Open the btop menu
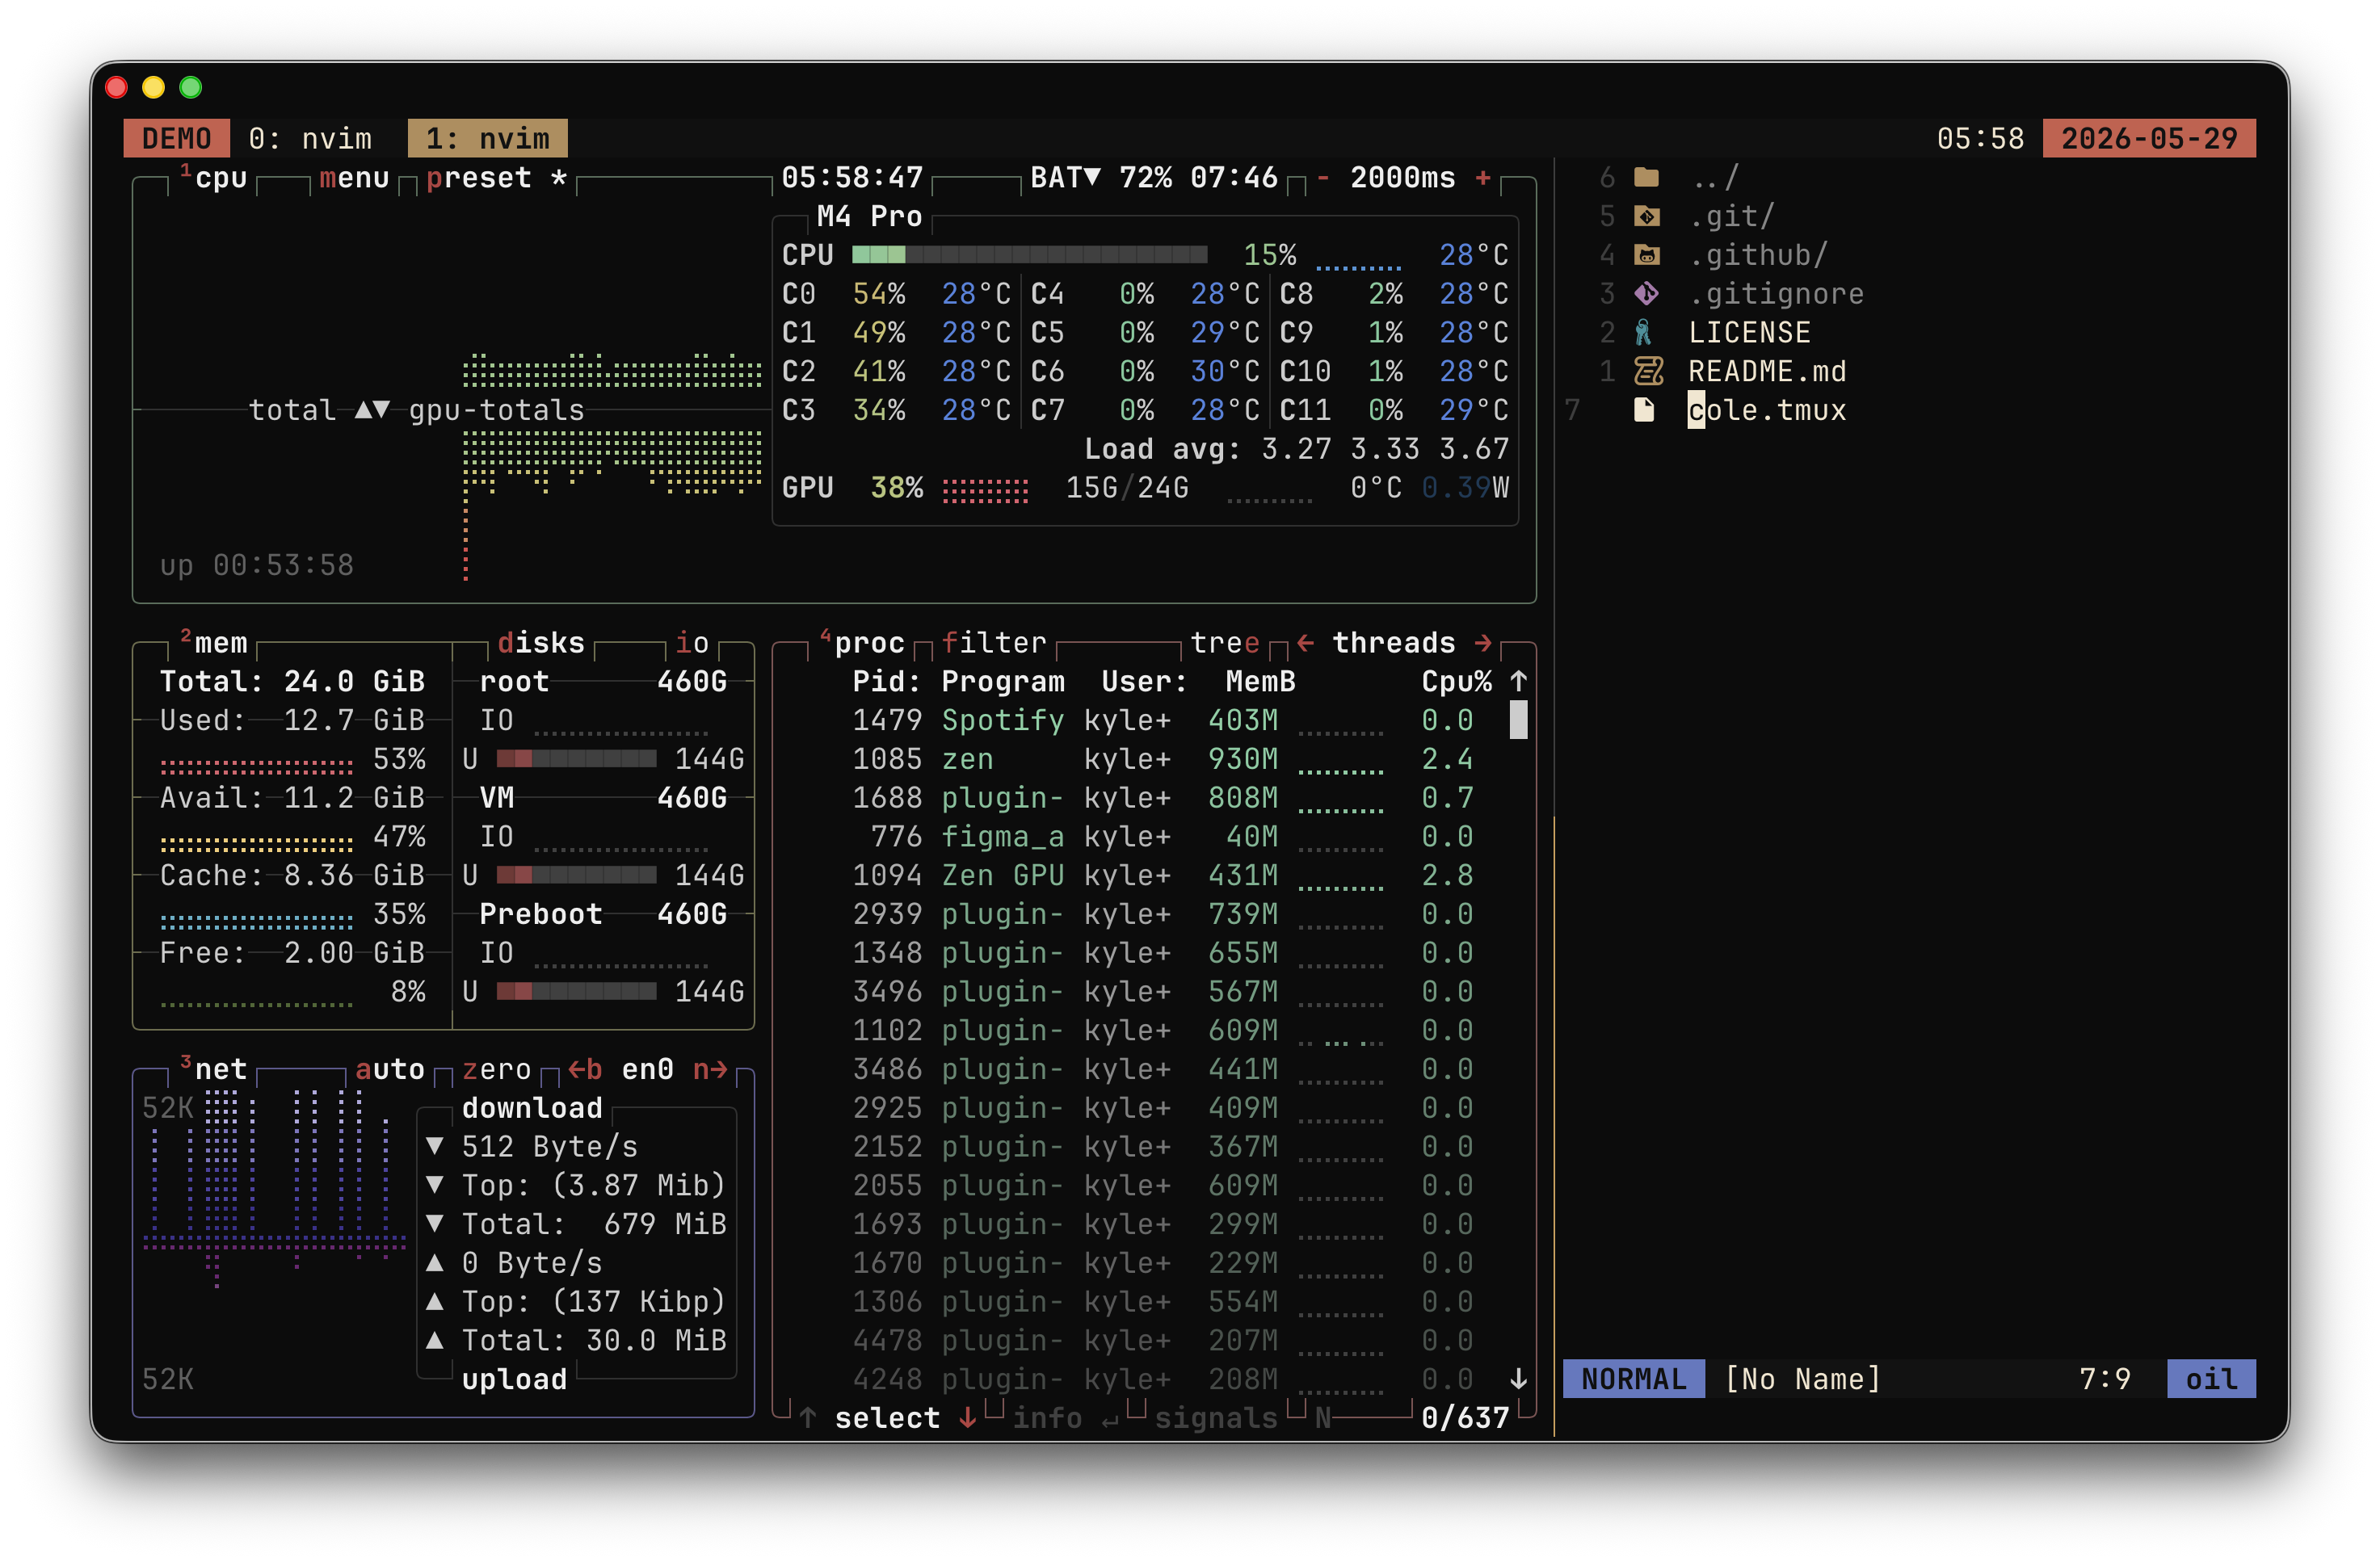This screenshot has height=1562, width=2380. coord(354,178)
